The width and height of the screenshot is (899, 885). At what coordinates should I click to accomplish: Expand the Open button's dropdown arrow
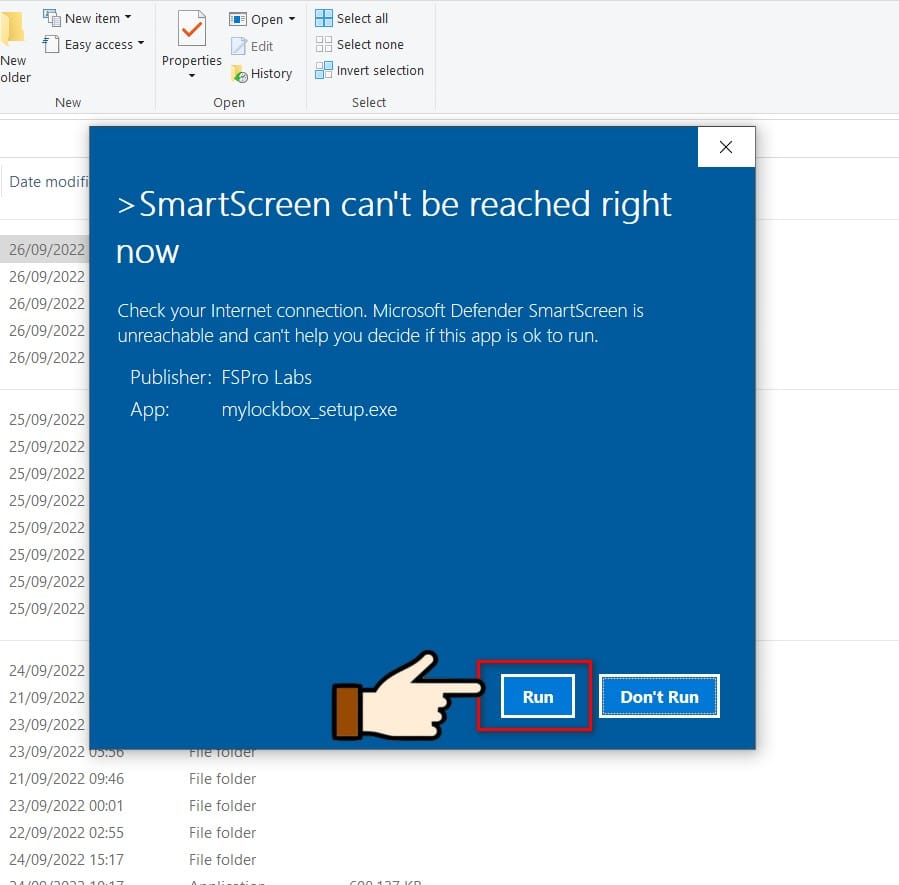292,19
